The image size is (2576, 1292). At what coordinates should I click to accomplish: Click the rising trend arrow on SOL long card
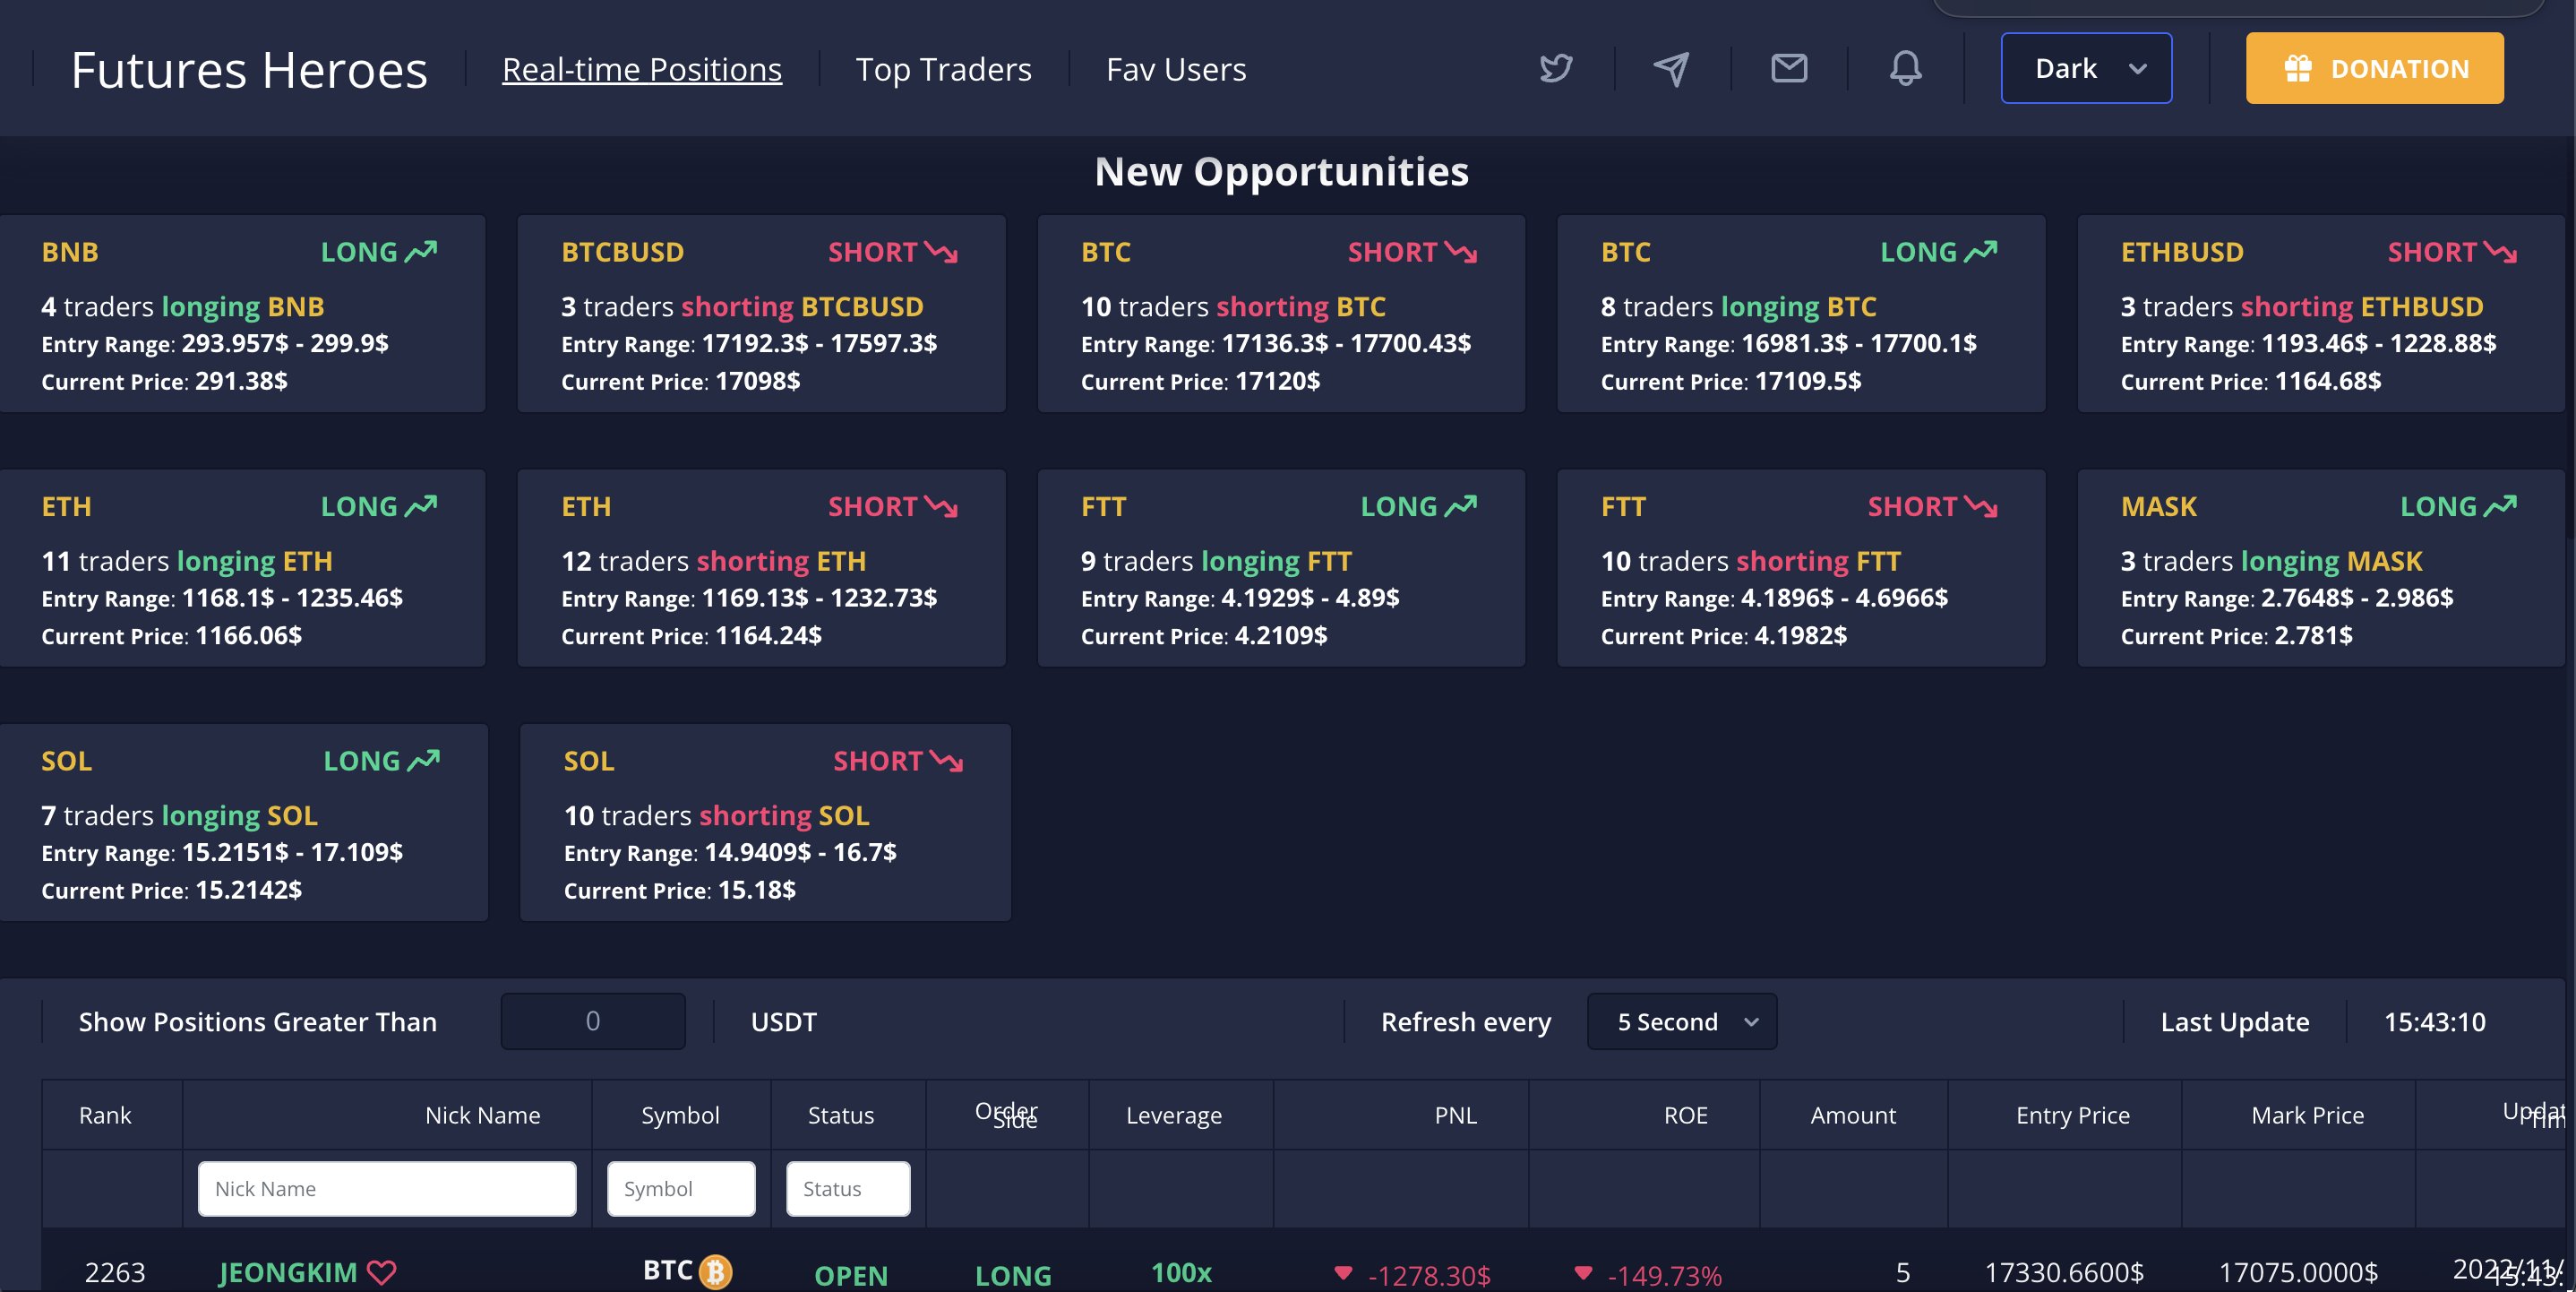pyautogui.click(x=424, y=760)
